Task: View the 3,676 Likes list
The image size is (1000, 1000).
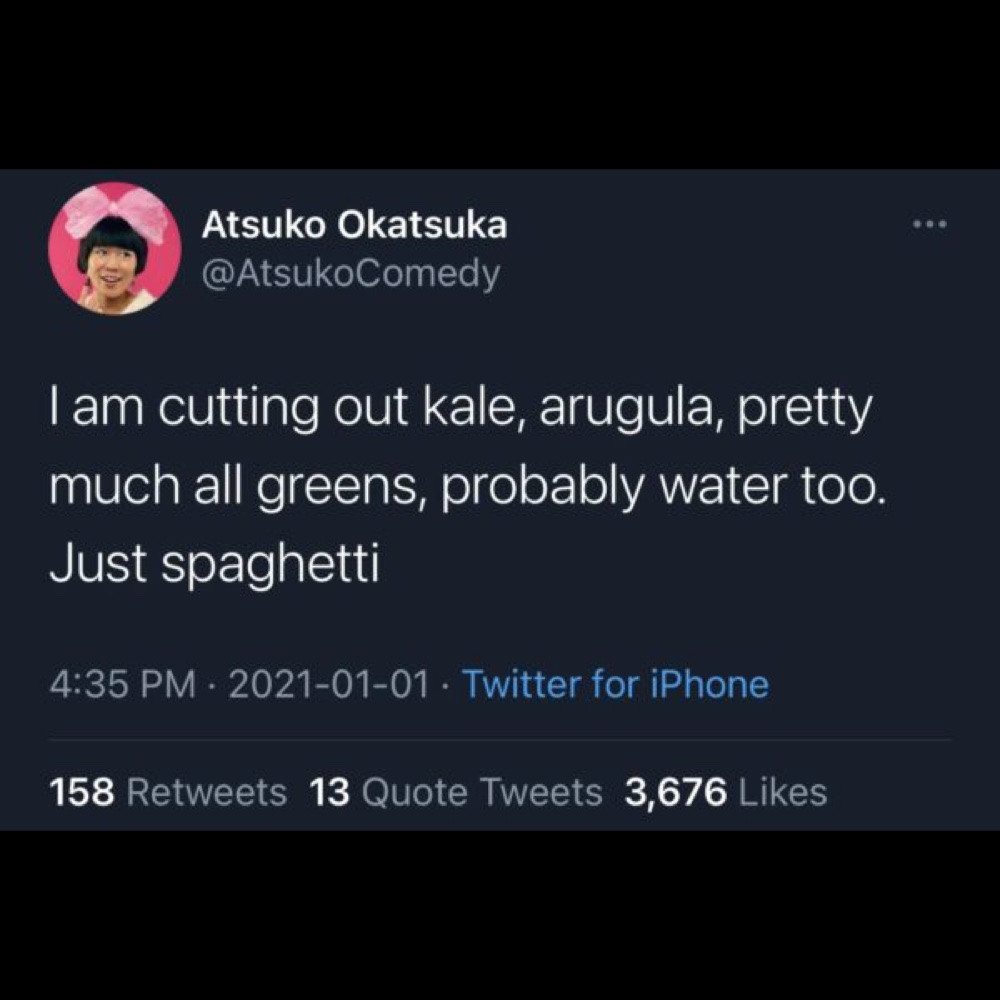Action: (726, 792)
